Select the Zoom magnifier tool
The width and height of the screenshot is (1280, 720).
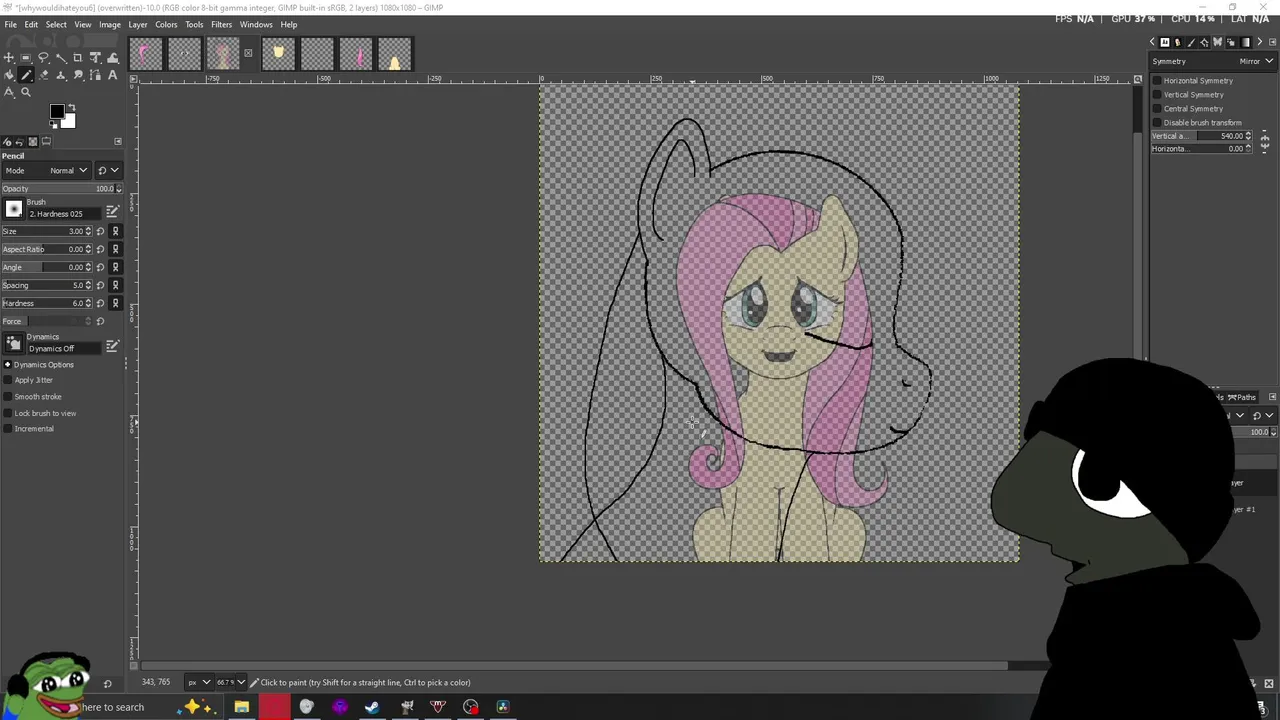click(26, 92)
